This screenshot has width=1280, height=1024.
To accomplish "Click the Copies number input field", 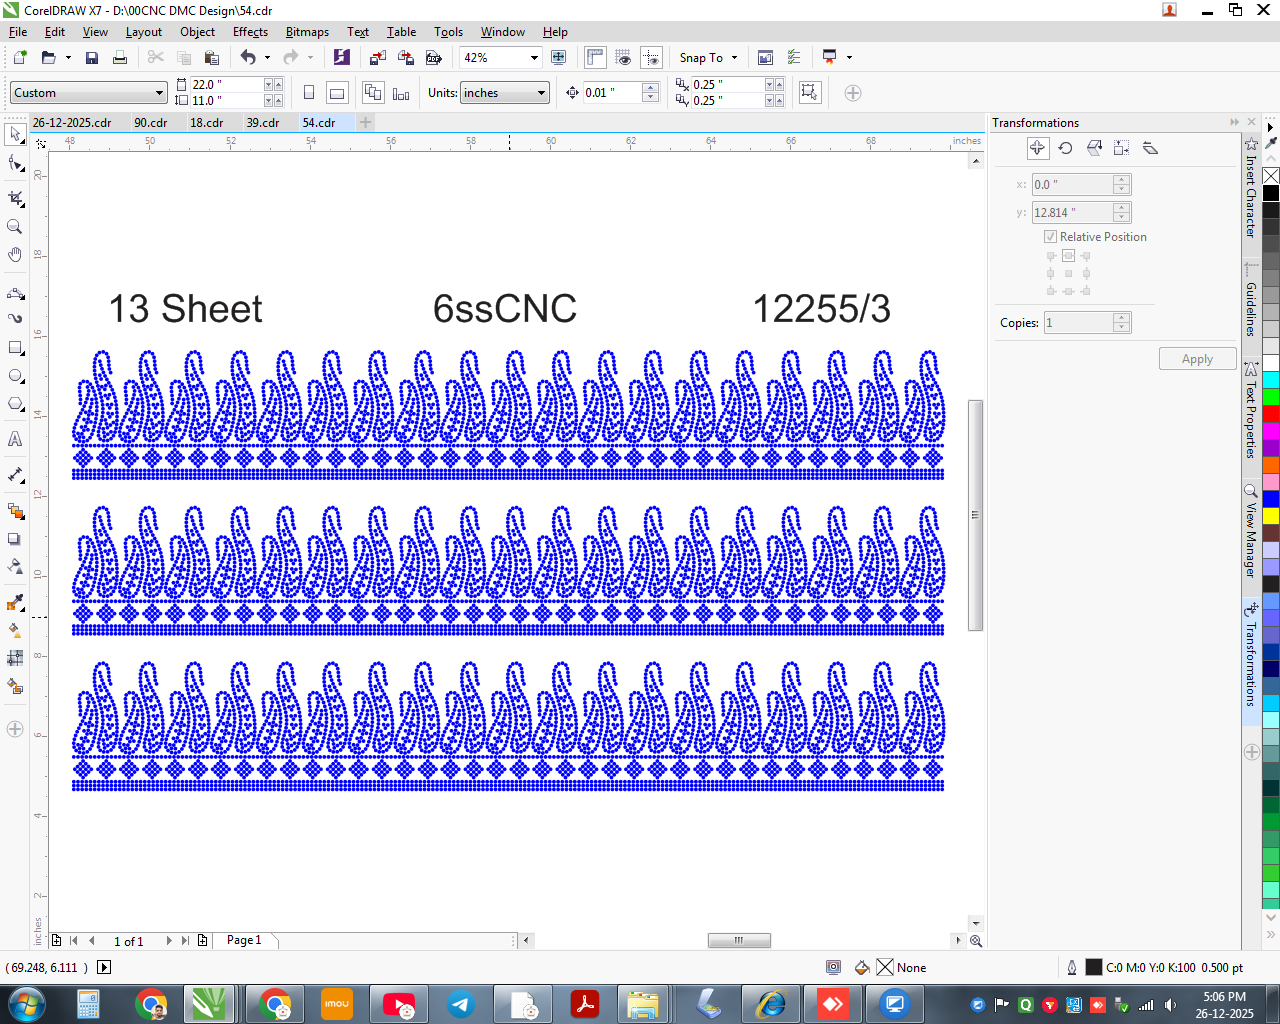I will [x=1079, y=323].
